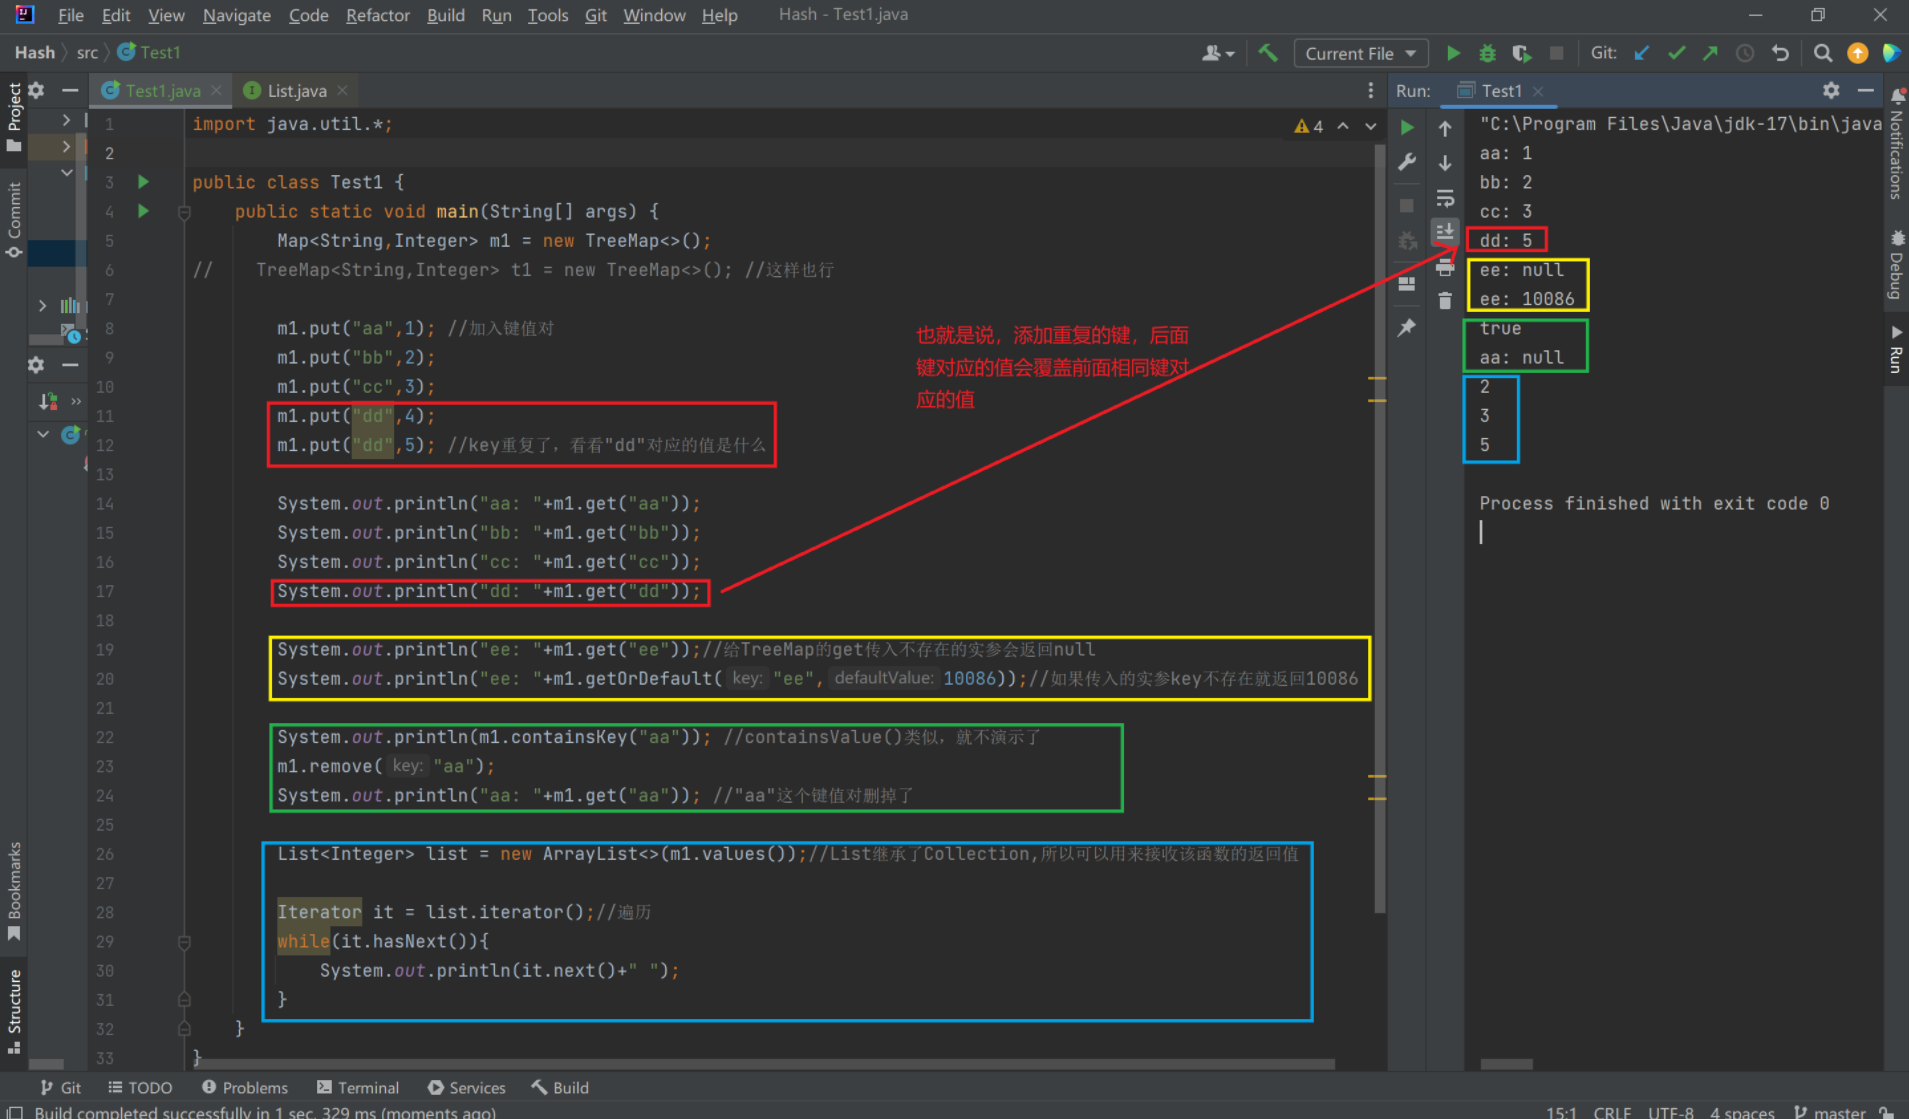Image resolution: width=1909 pixels, height=1119 pixels.
Task: Push commits with the green Git up-right arrow
Action: click(x=1710, y=53)
